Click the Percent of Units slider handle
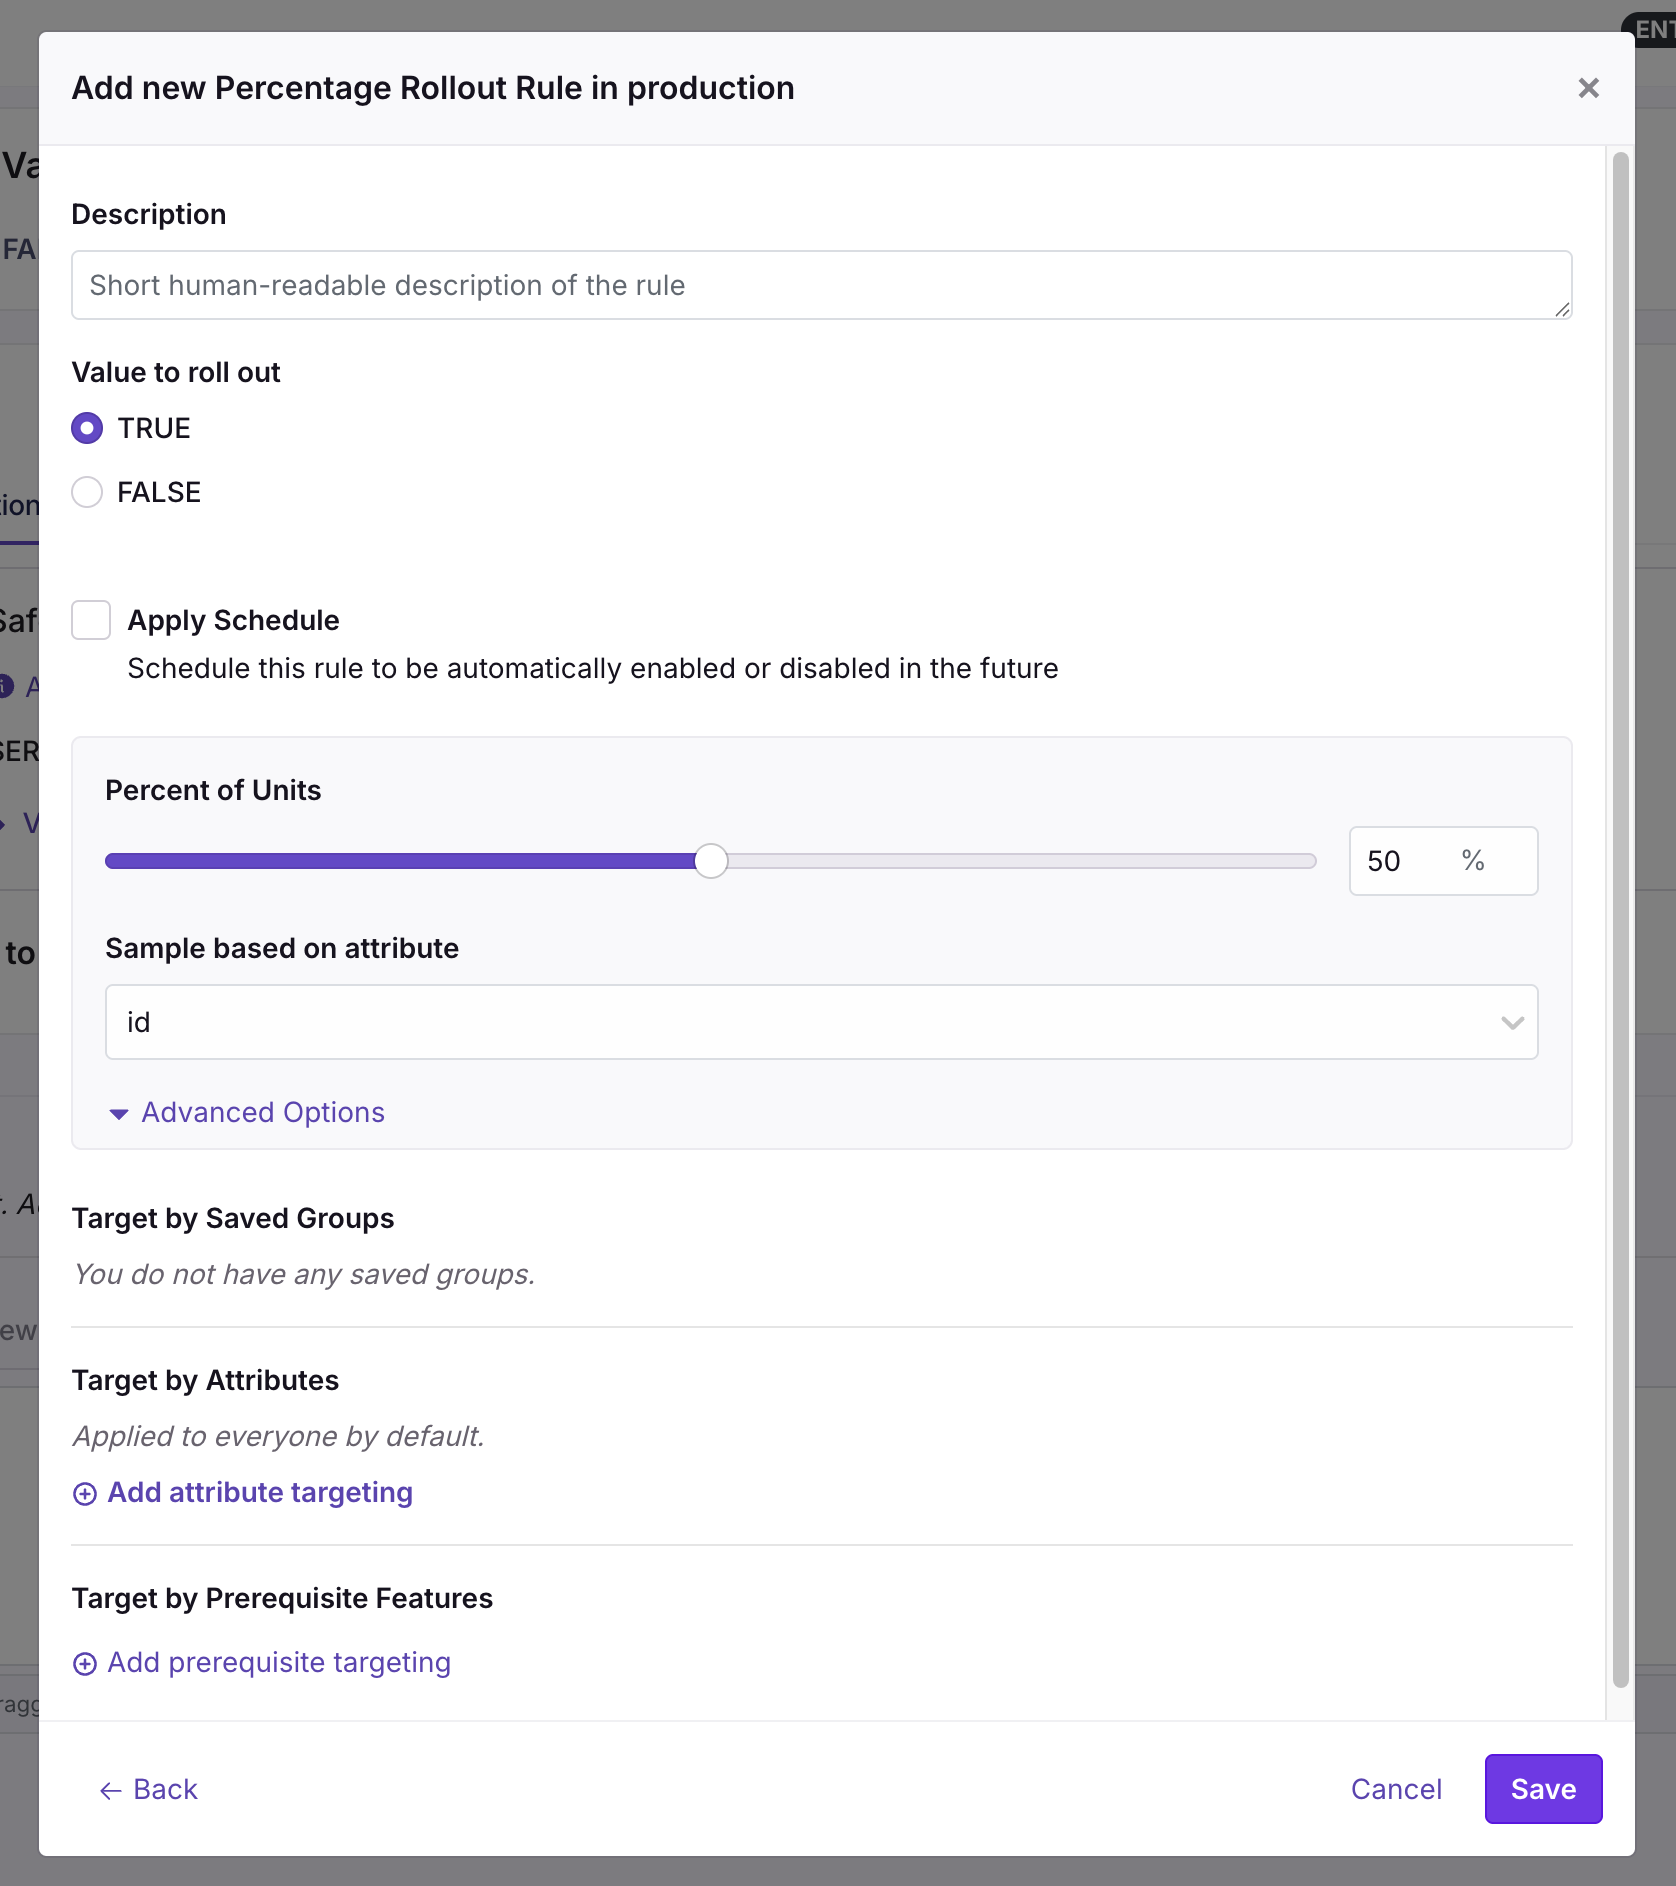Screen dimensions: 1676x1886 click(711, 861)
